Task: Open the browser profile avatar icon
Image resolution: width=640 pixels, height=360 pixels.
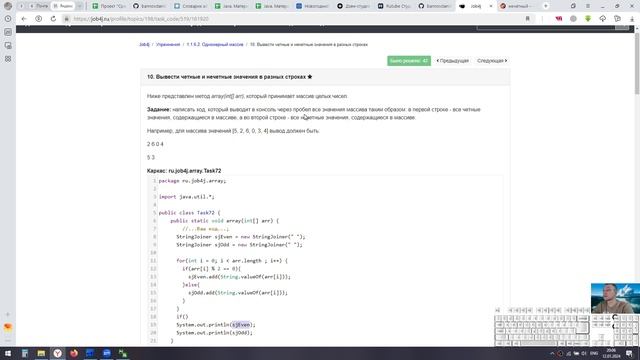Action: (8, 6)
